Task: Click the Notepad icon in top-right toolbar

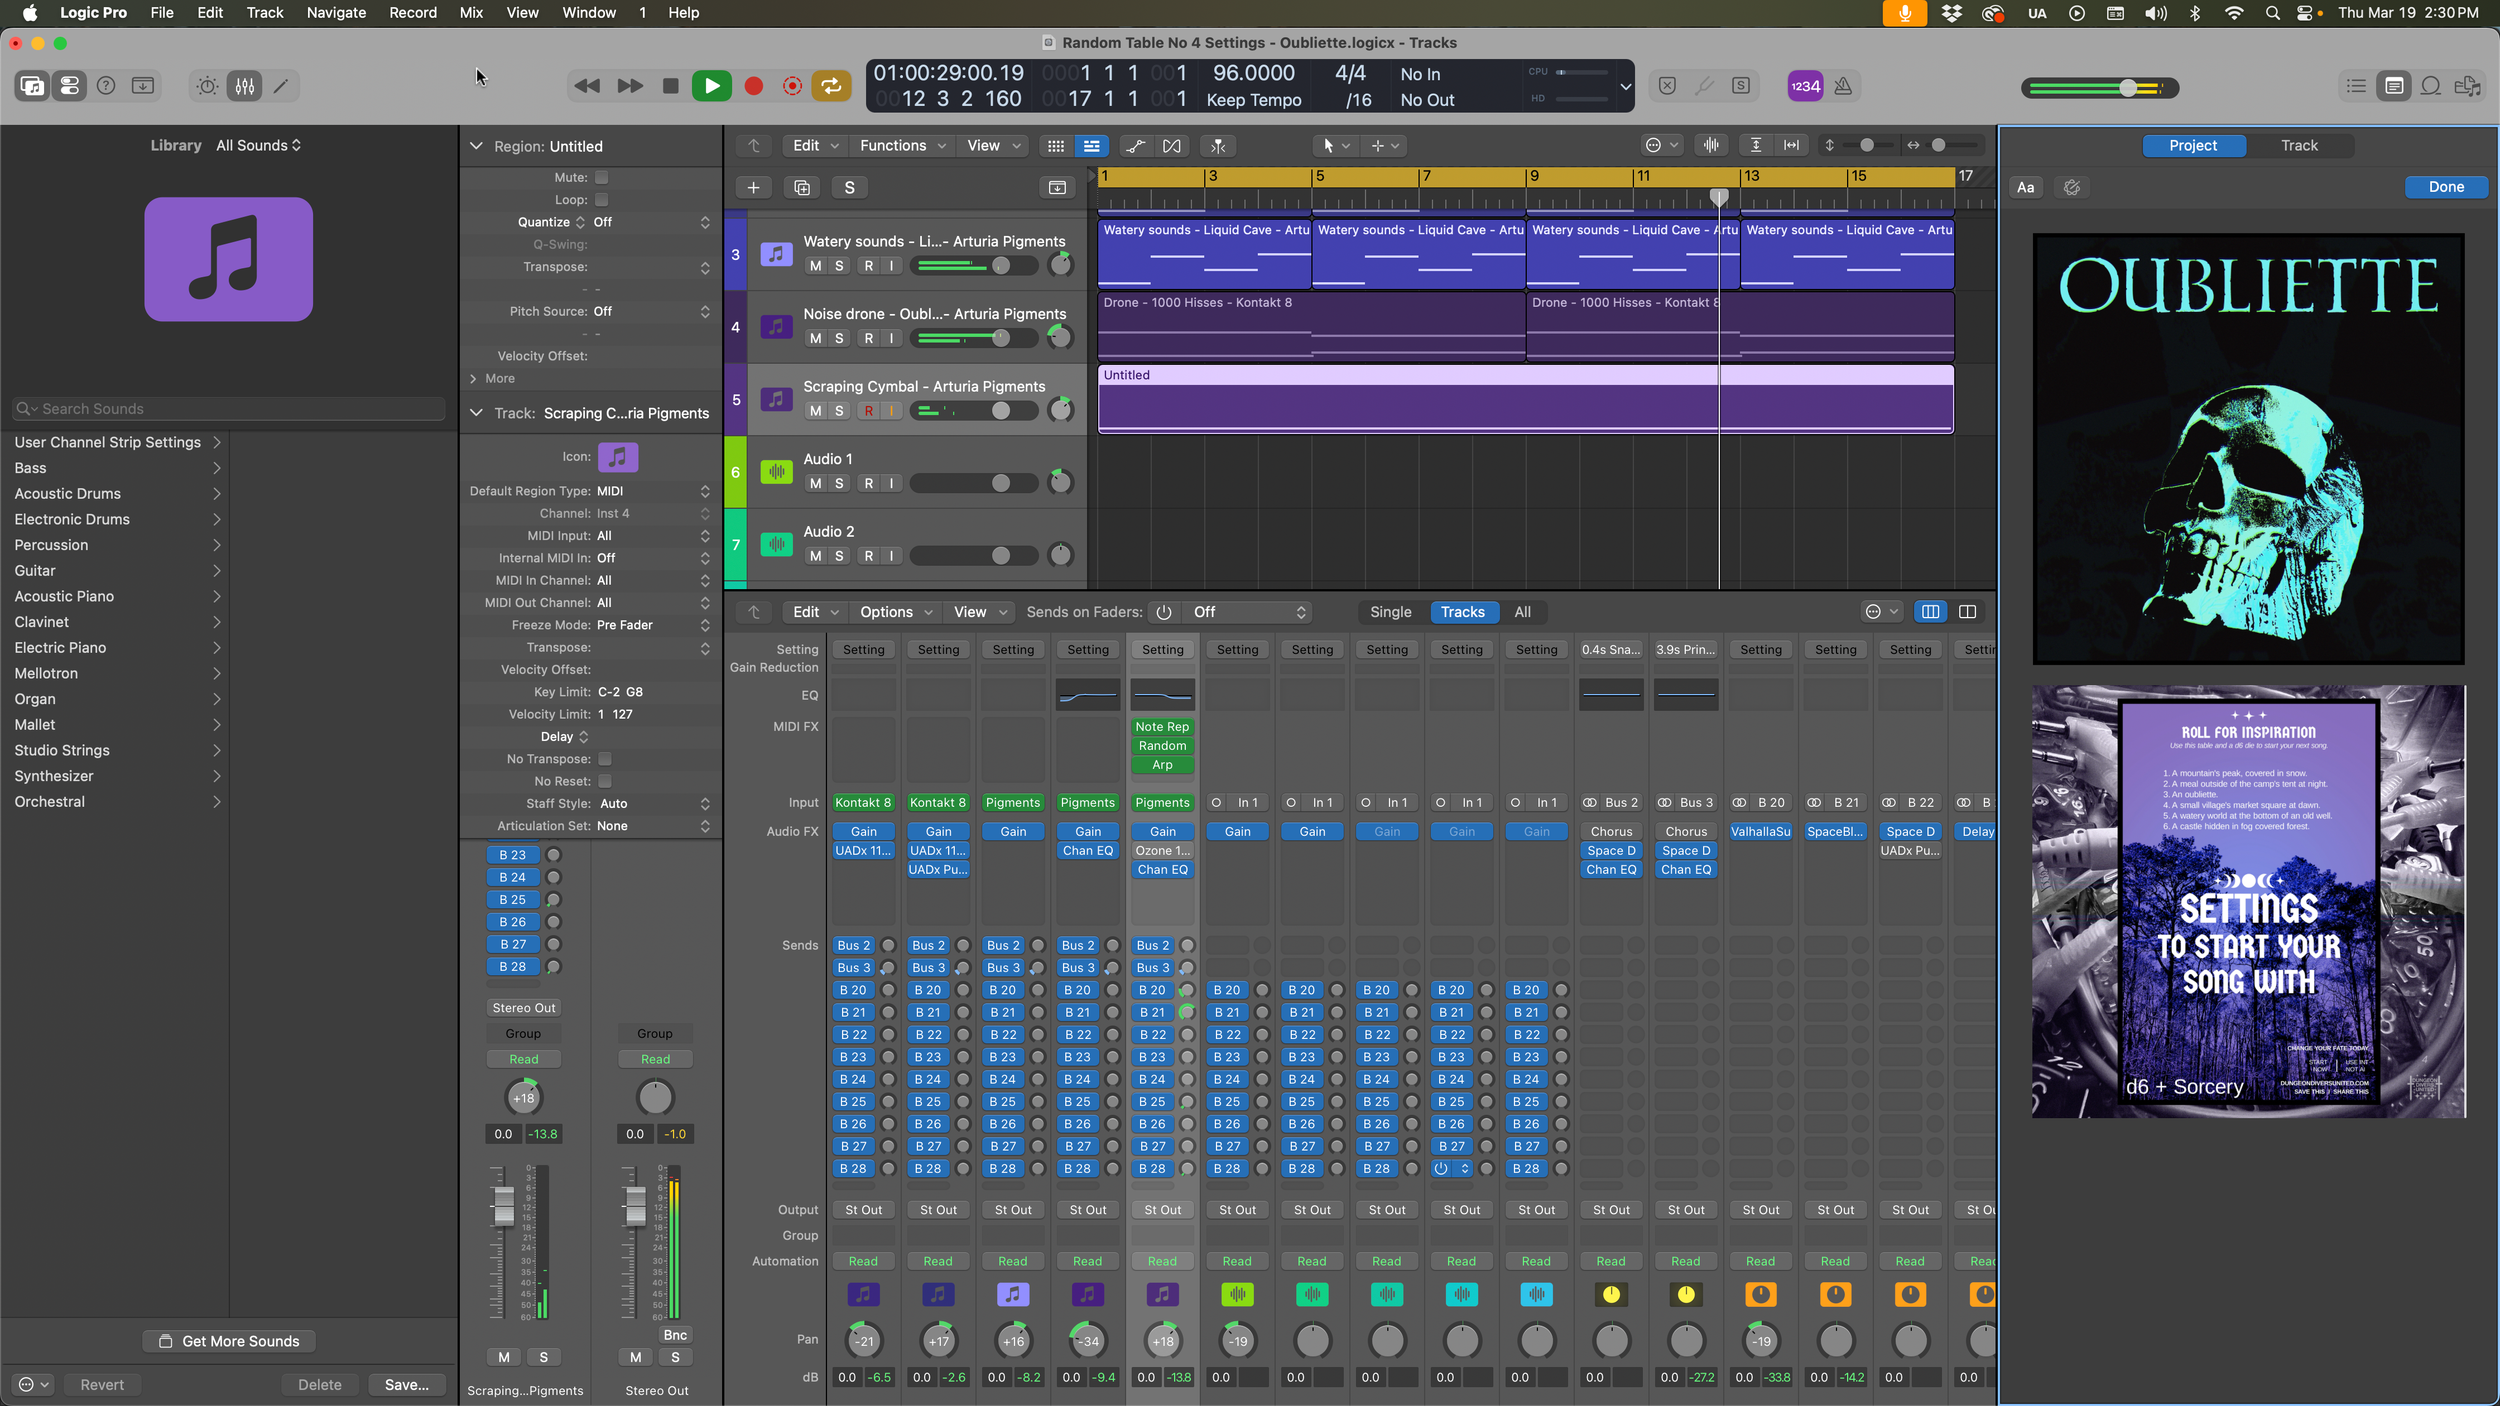Action: pos(2394,86)
